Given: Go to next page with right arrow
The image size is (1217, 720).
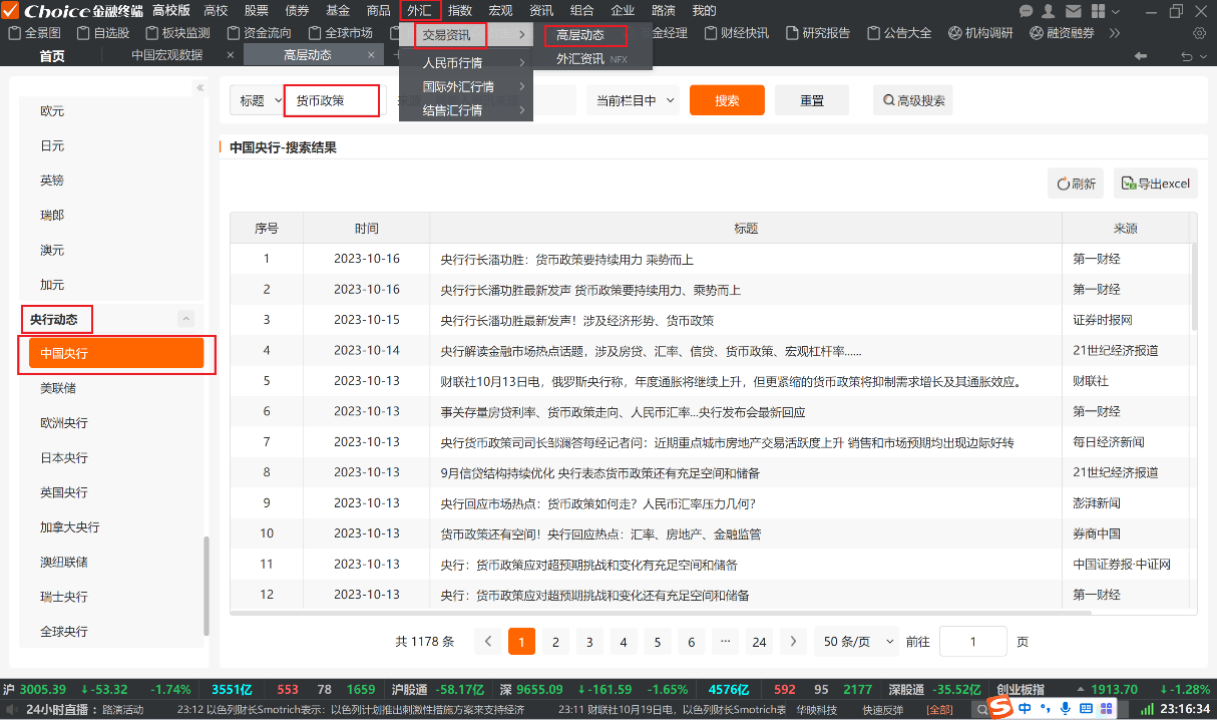Looking at the screenshot, I should click(x=793, y=641).
